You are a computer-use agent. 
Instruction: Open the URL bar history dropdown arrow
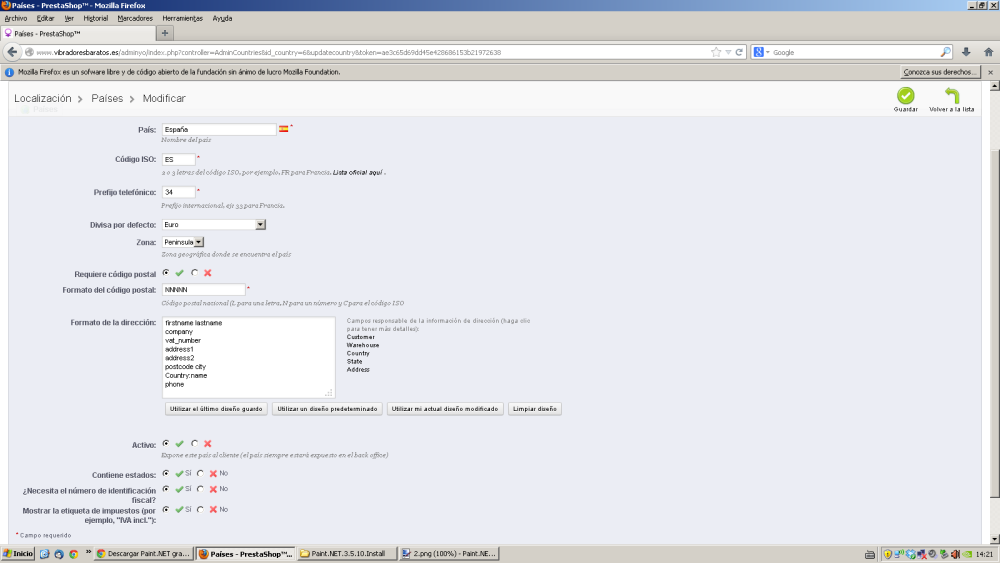point(728,52)
